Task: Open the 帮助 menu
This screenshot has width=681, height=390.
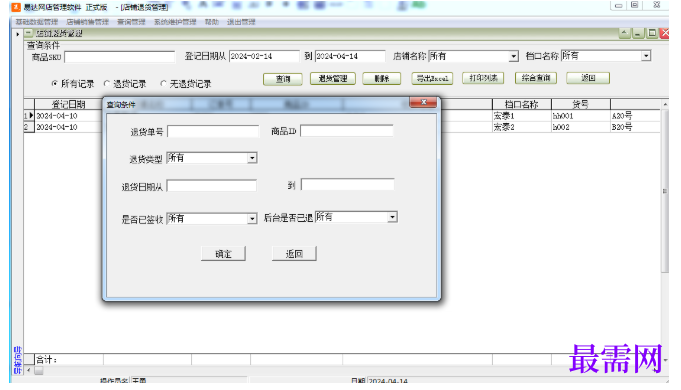Action: tap(212, 22)
